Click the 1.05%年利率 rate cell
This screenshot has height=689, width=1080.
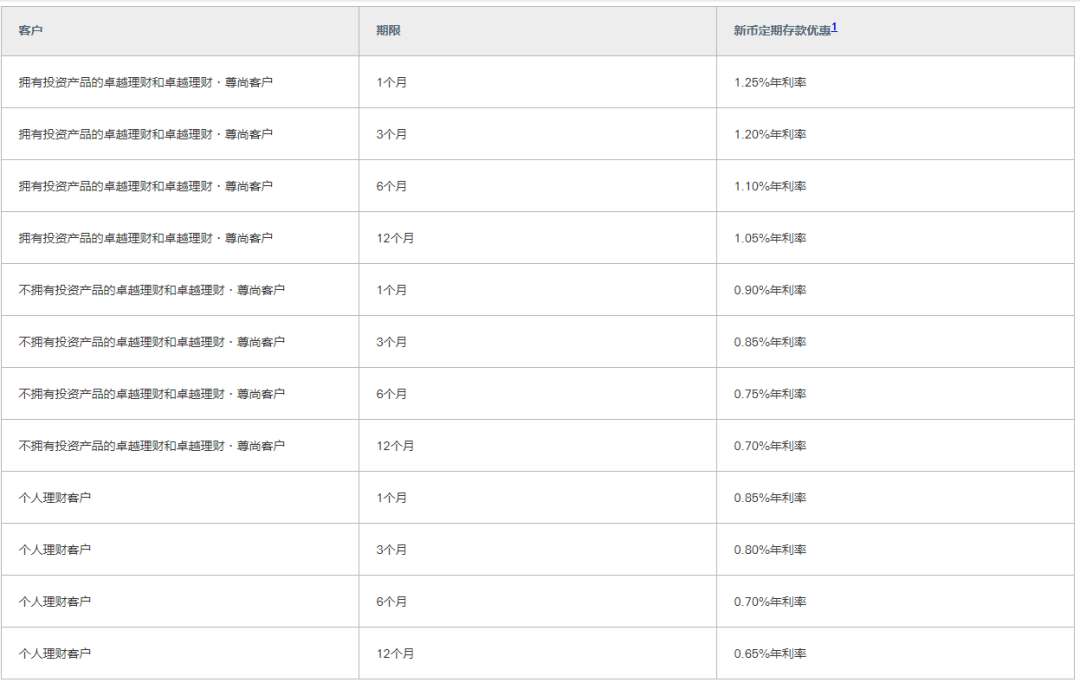[x=770, y=239]
